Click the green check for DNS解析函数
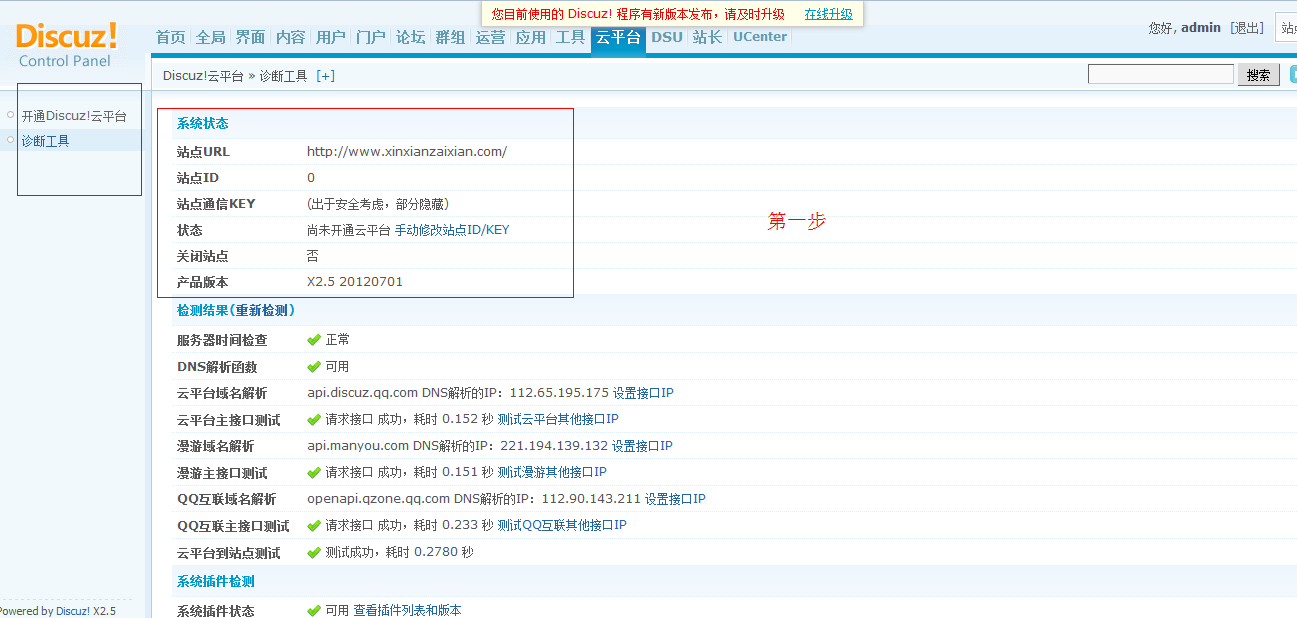The image size is (1297, 618). [314, 367]
